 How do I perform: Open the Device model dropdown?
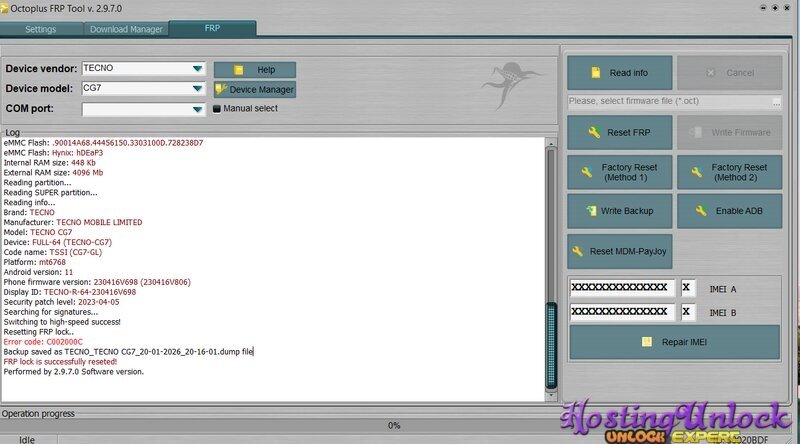point(198,88)
